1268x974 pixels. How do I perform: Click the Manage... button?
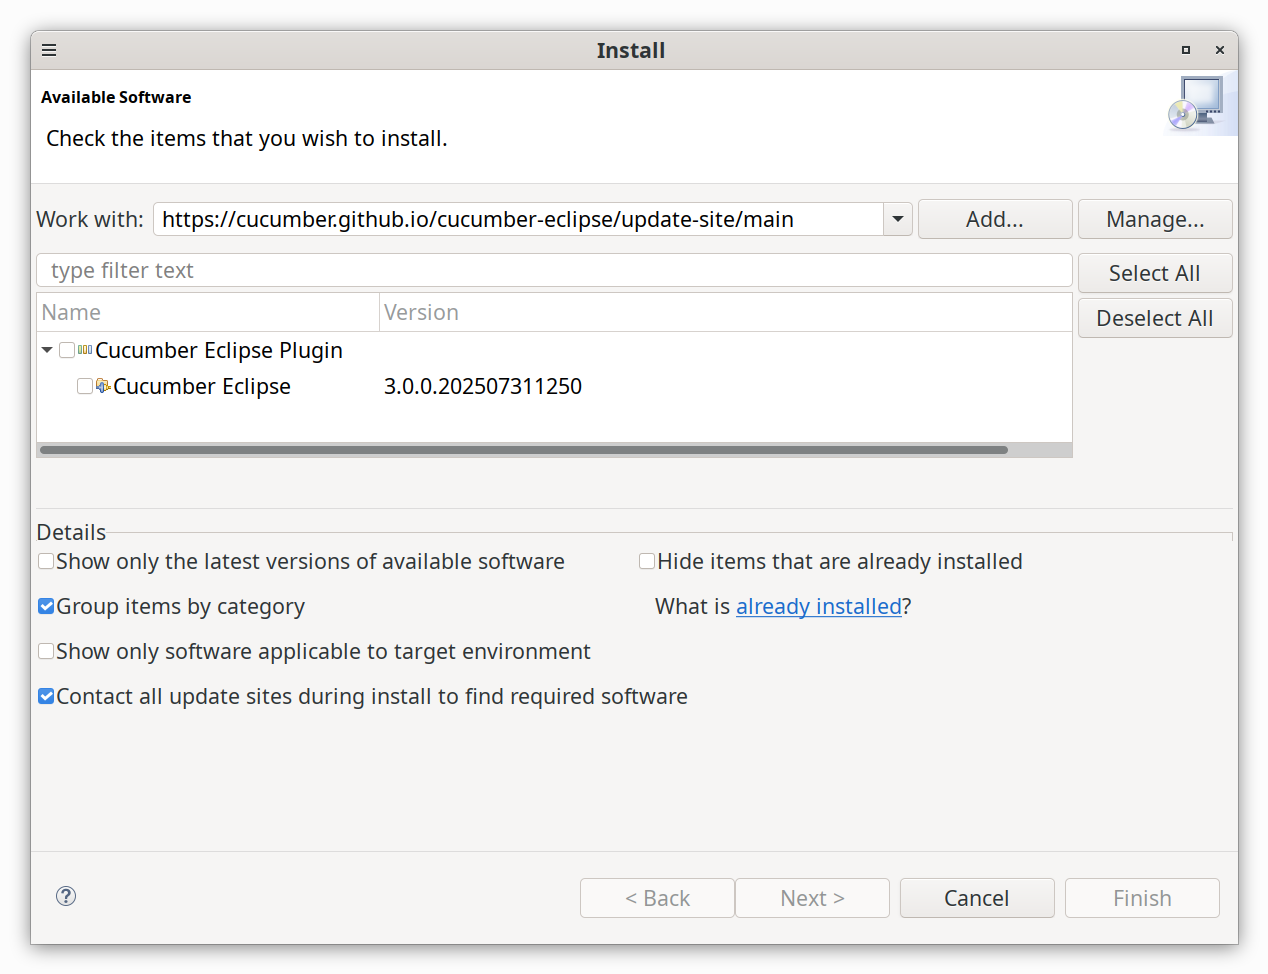pyautogui.click(x=1155, y=219)
